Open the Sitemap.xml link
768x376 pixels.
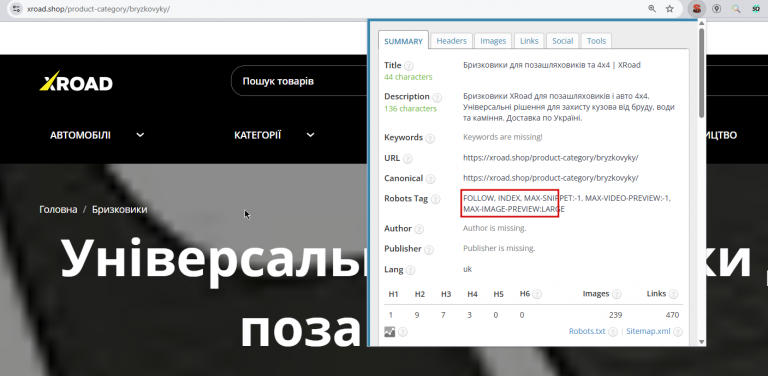[x=648, y=331]
